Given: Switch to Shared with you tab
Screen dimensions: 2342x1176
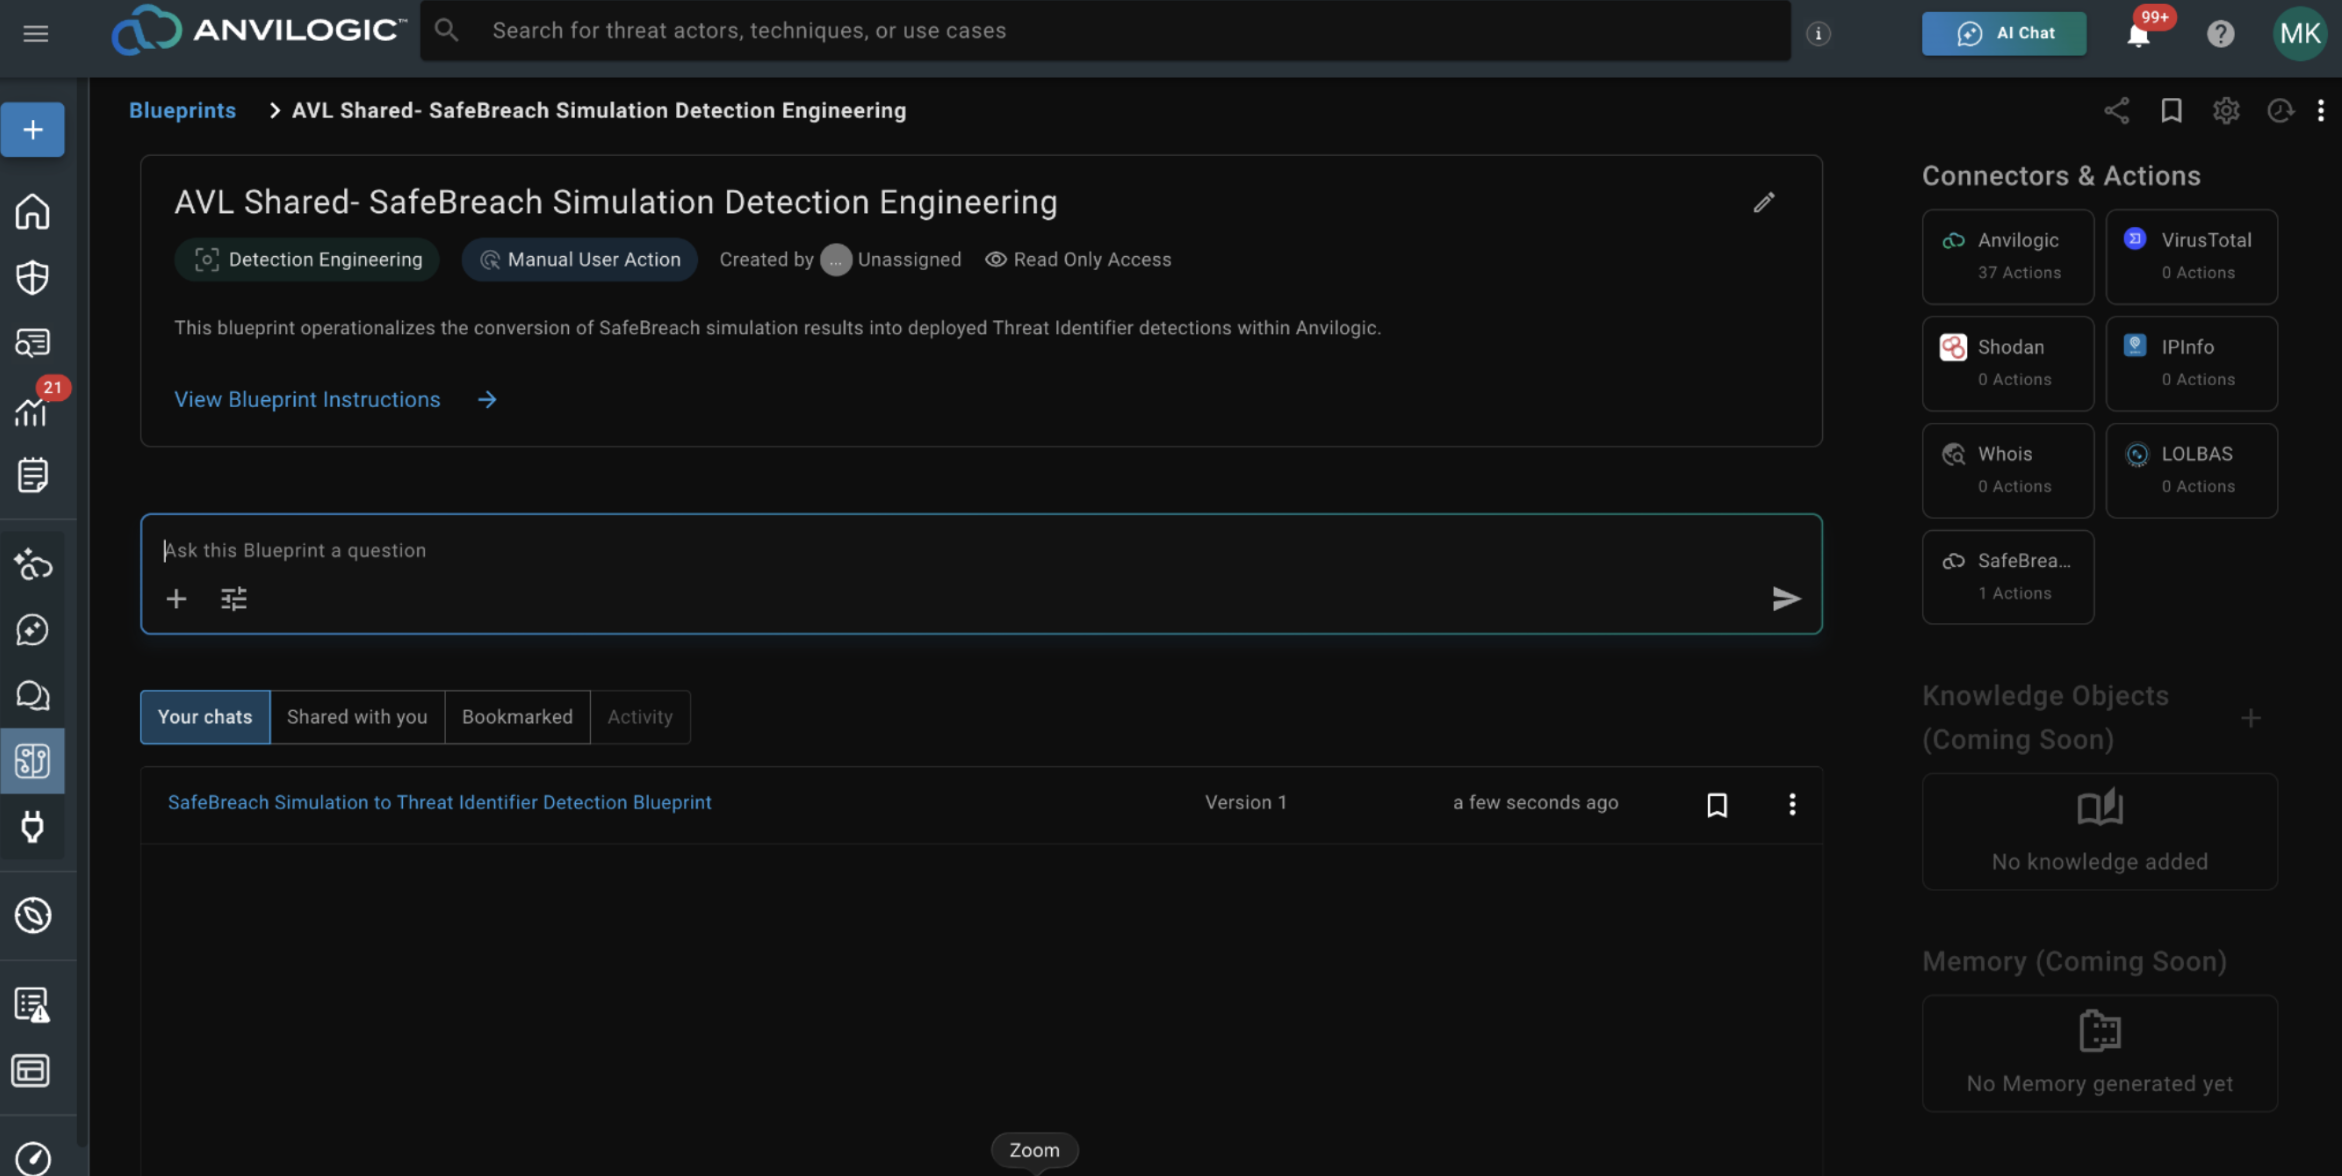Looking at the screenshot, I should (x=357, y=716).
